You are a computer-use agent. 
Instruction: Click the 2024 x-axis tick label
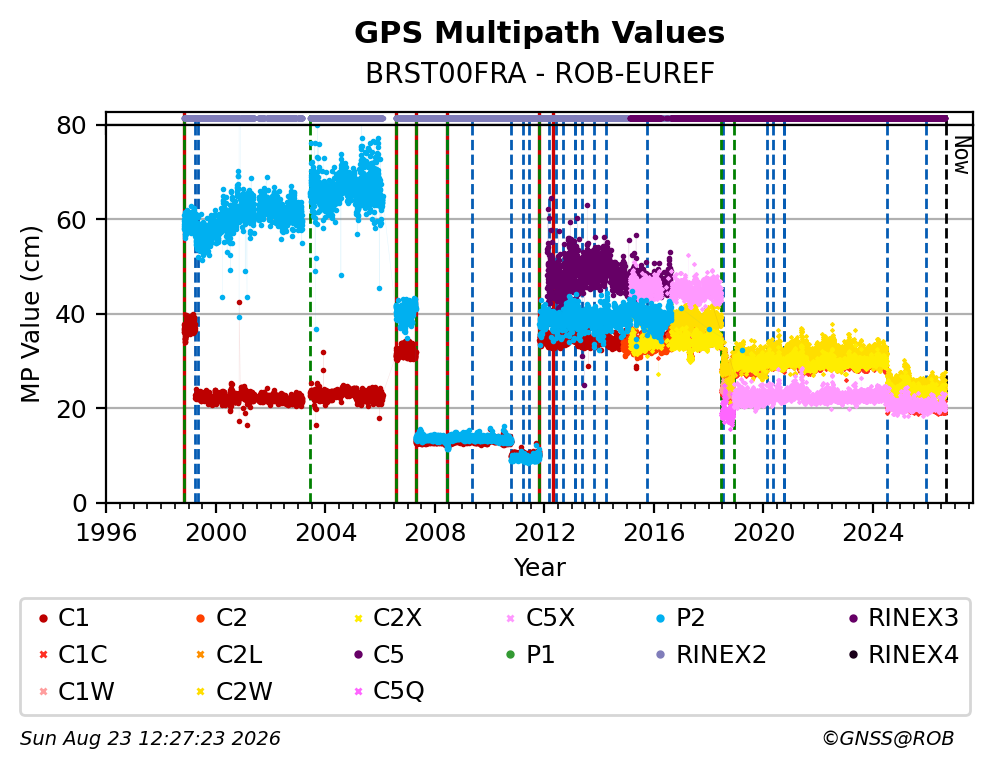[873, 532]
